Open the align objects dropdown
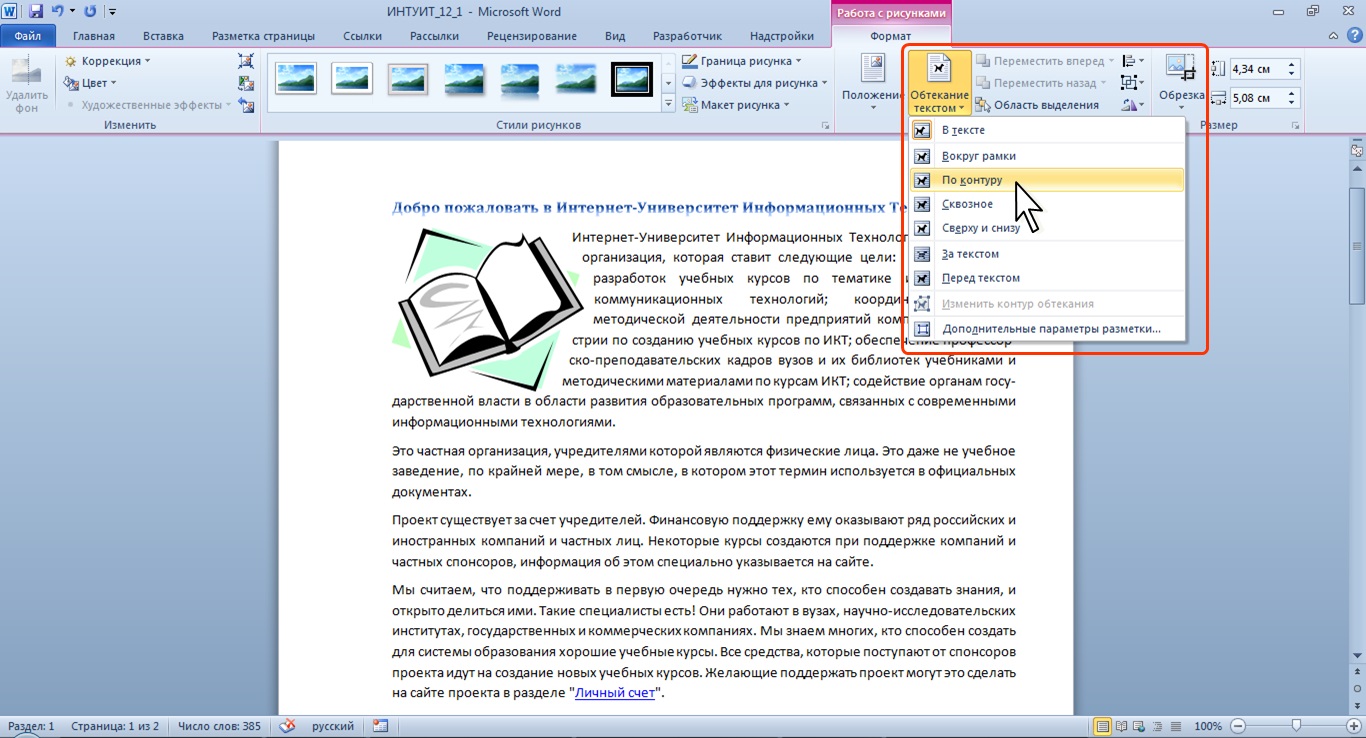The height and width of the screenshot is (738, 1366). [x=1133, y=62]
